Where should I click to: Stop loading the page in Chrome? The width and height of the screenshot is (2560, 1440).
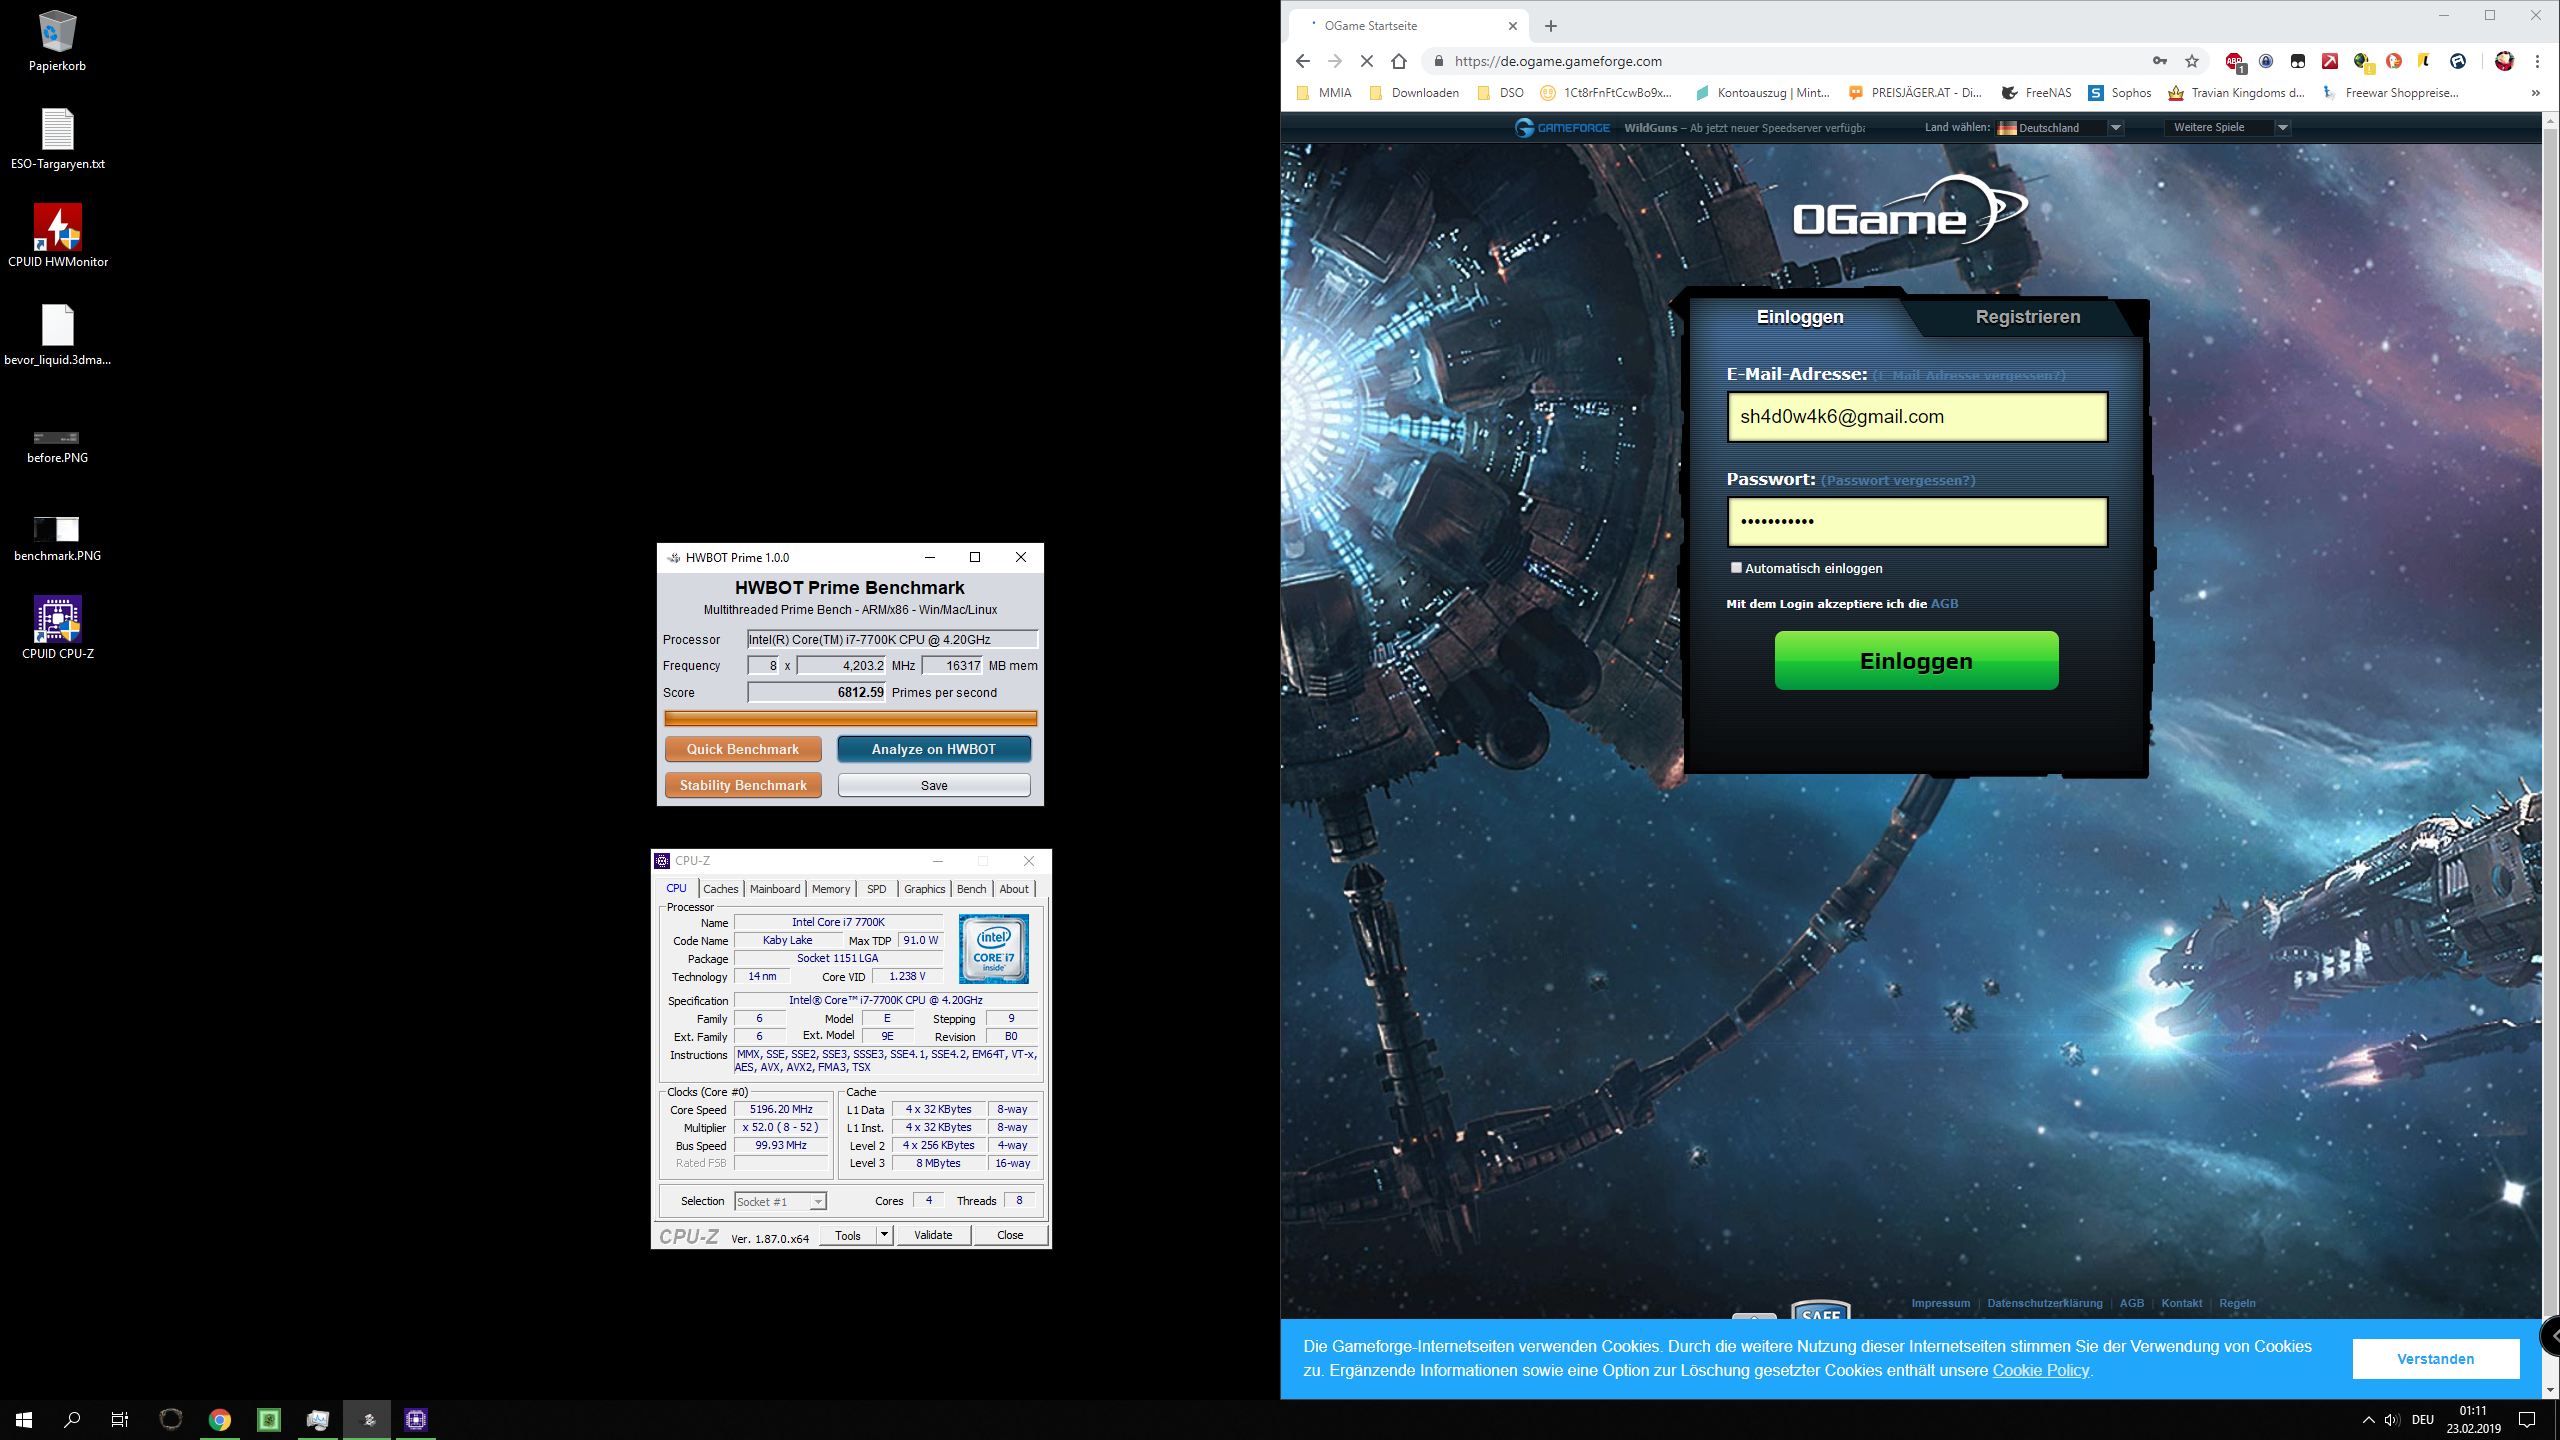coord(1366,61)
